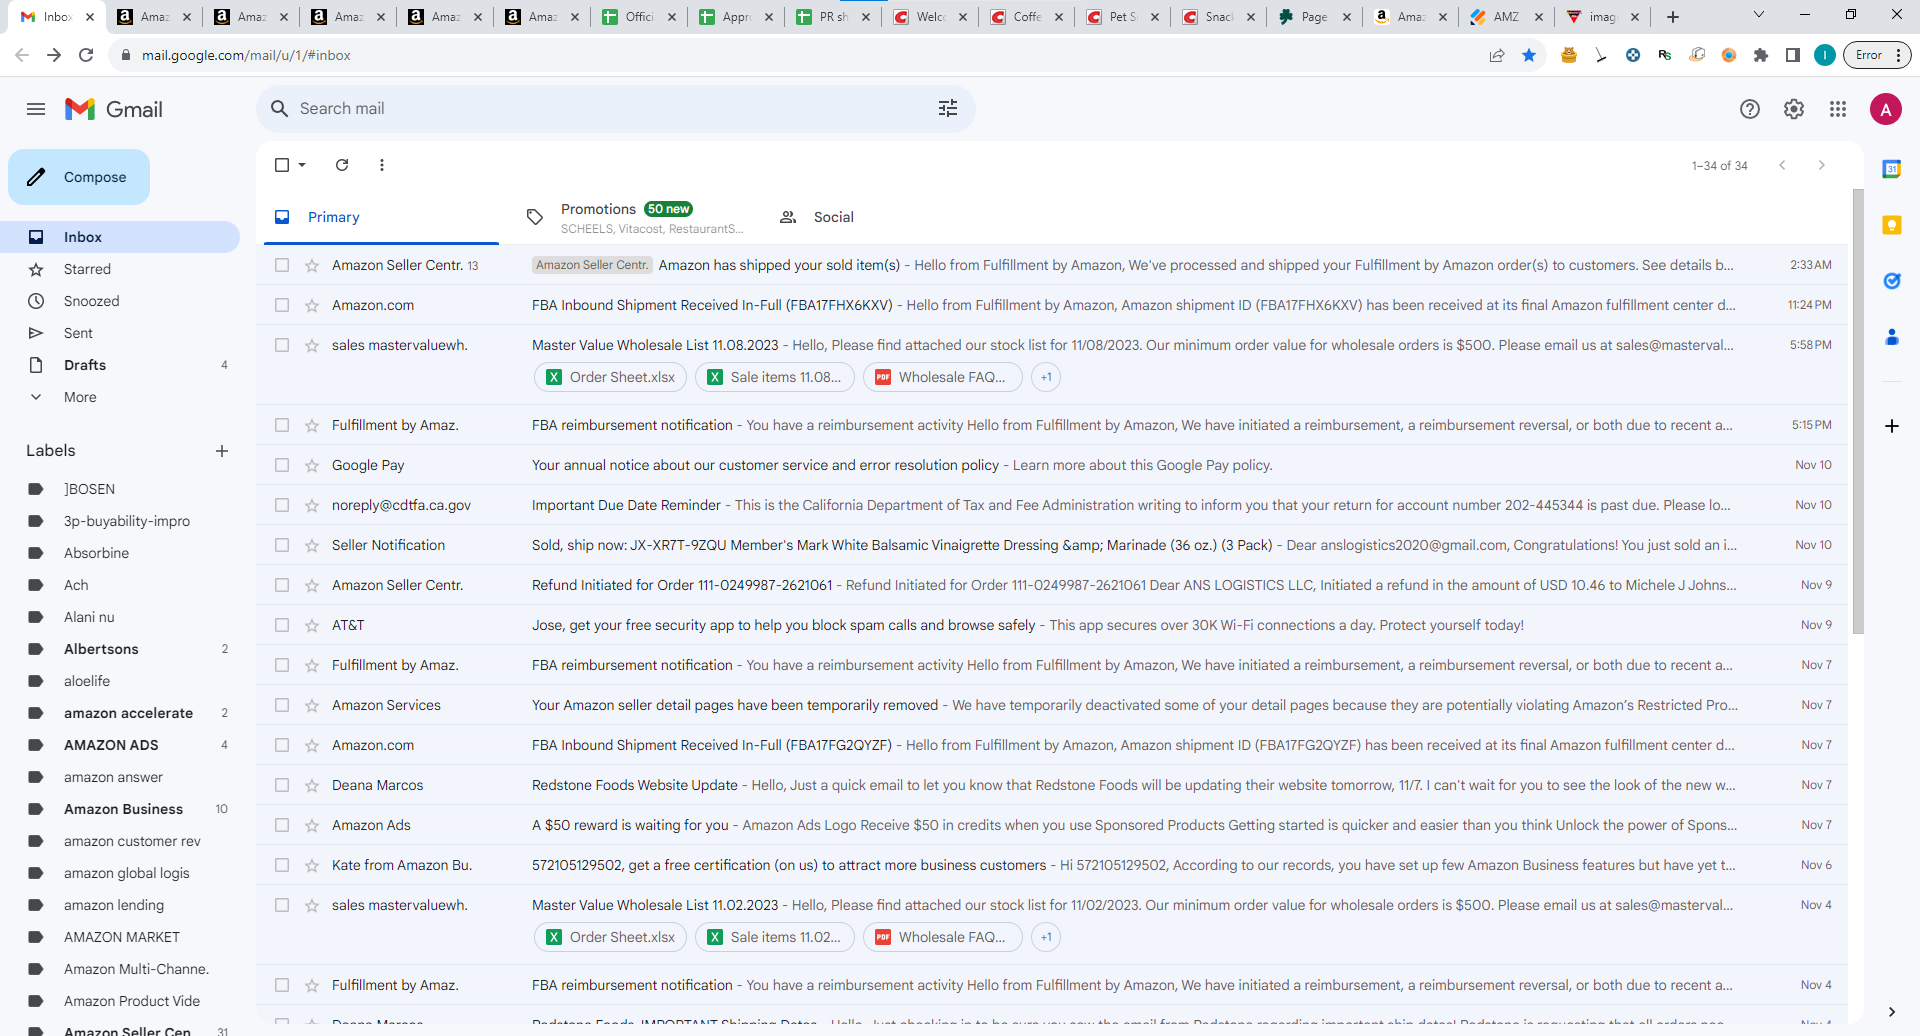Share this page from the address bar
The height and width of the screenshot is (1036, 1920).
[x=1497, y=55]
